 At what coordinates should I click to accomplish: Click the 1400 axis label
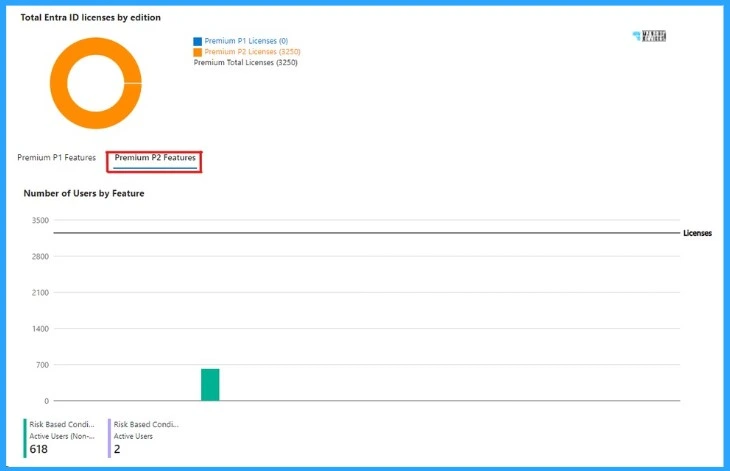click(40, 329)
